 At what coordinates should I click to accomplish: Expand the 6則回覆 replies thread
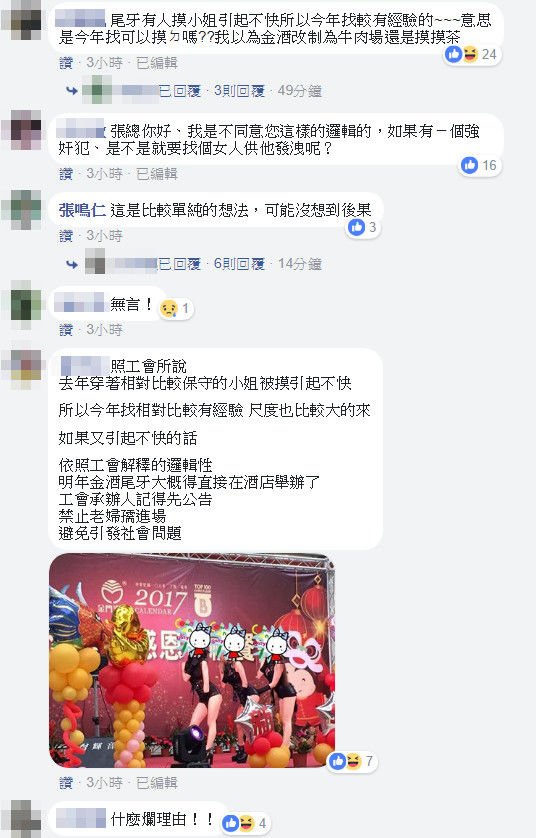click(x=239, y=264)
